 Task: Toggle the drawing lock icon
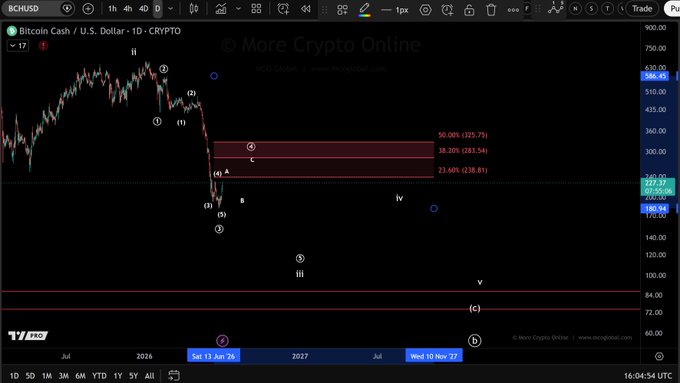[x=469, y=10]
